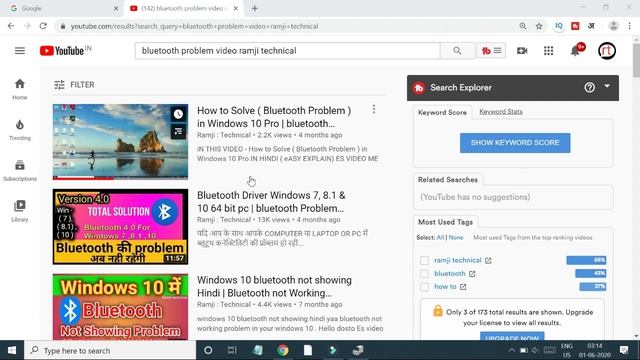Open the browser zoom magnifier icon
Screen dimensions: 640x360
pos(522,26)
